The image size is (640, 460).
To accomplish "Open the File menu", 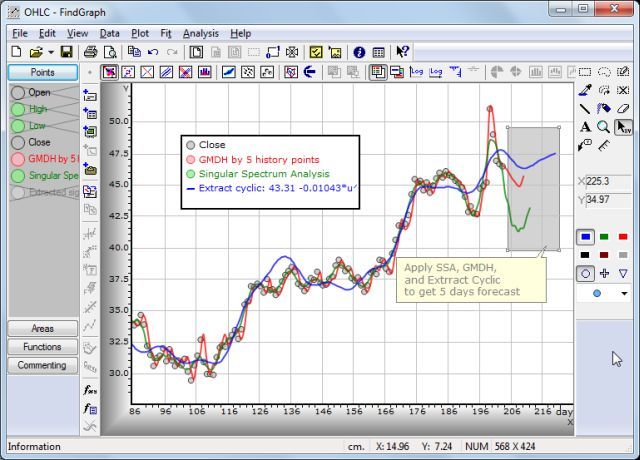I will [x=20, y=33].
